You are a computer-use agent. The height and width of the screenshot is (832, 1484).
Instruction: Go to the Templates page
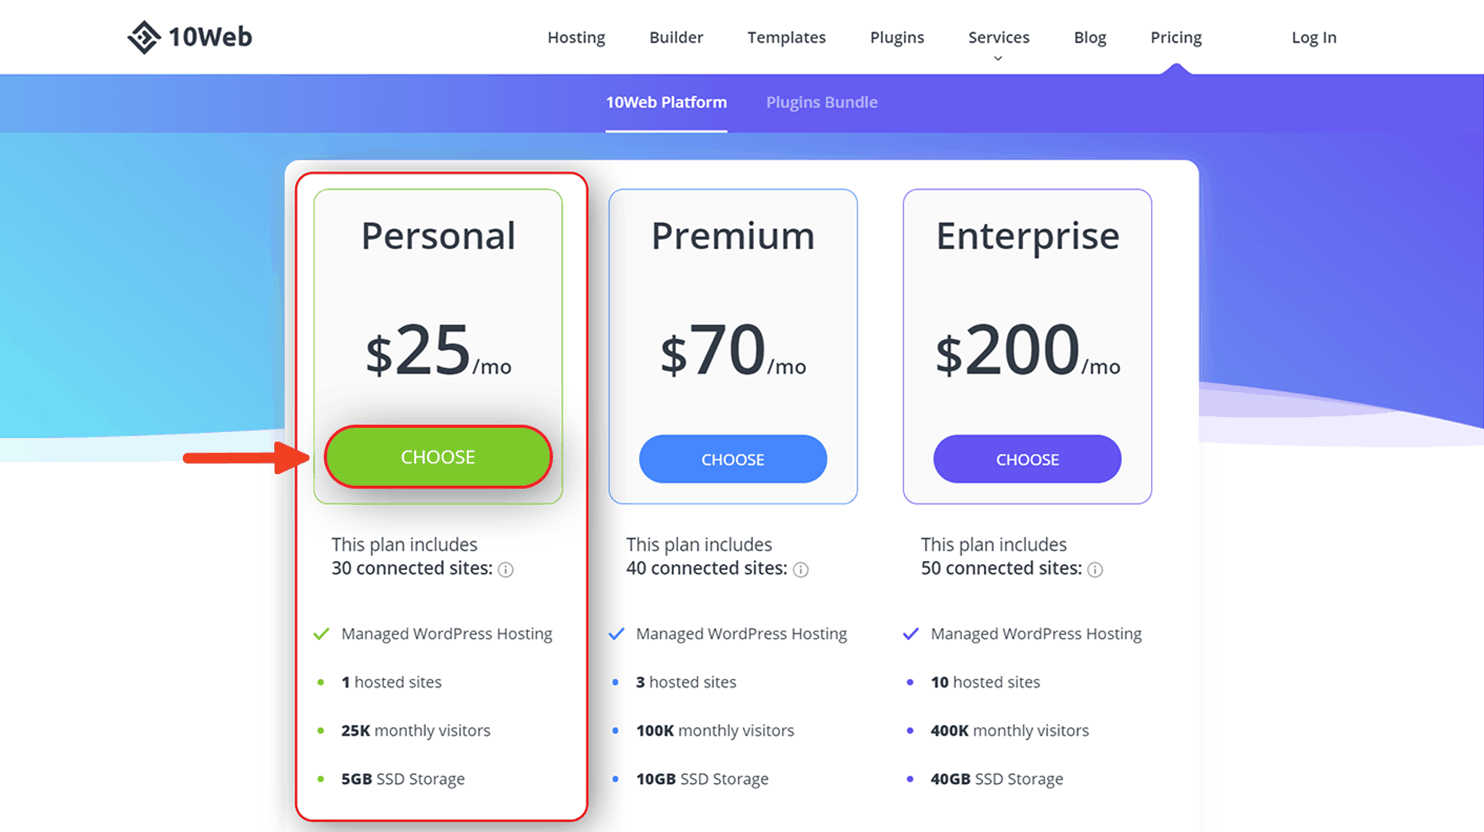[786, 37]
